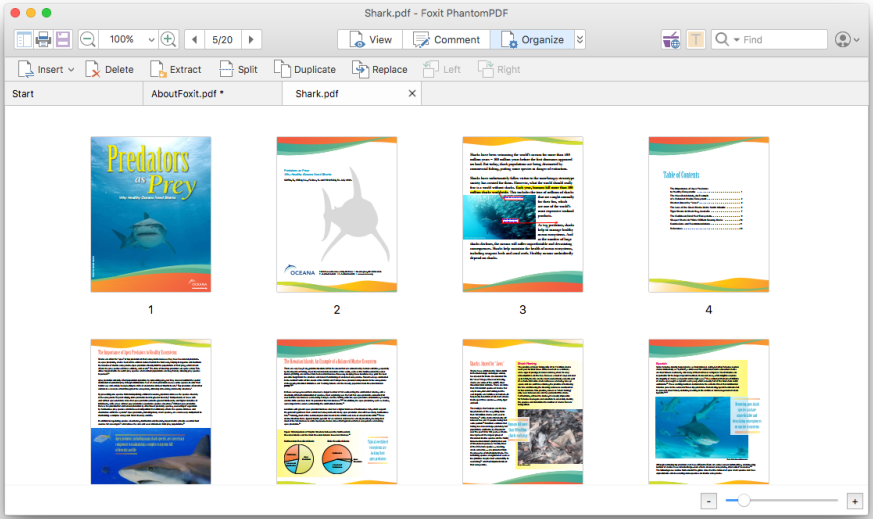Click the zoom in magnifier
873x519 pixels.
click(168, 40)
